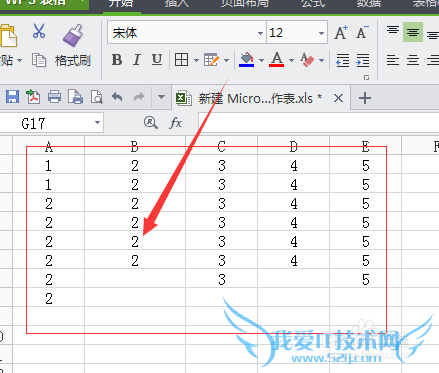
Task: Open the font size dropdown arrow
Action: tap(321, 33)
